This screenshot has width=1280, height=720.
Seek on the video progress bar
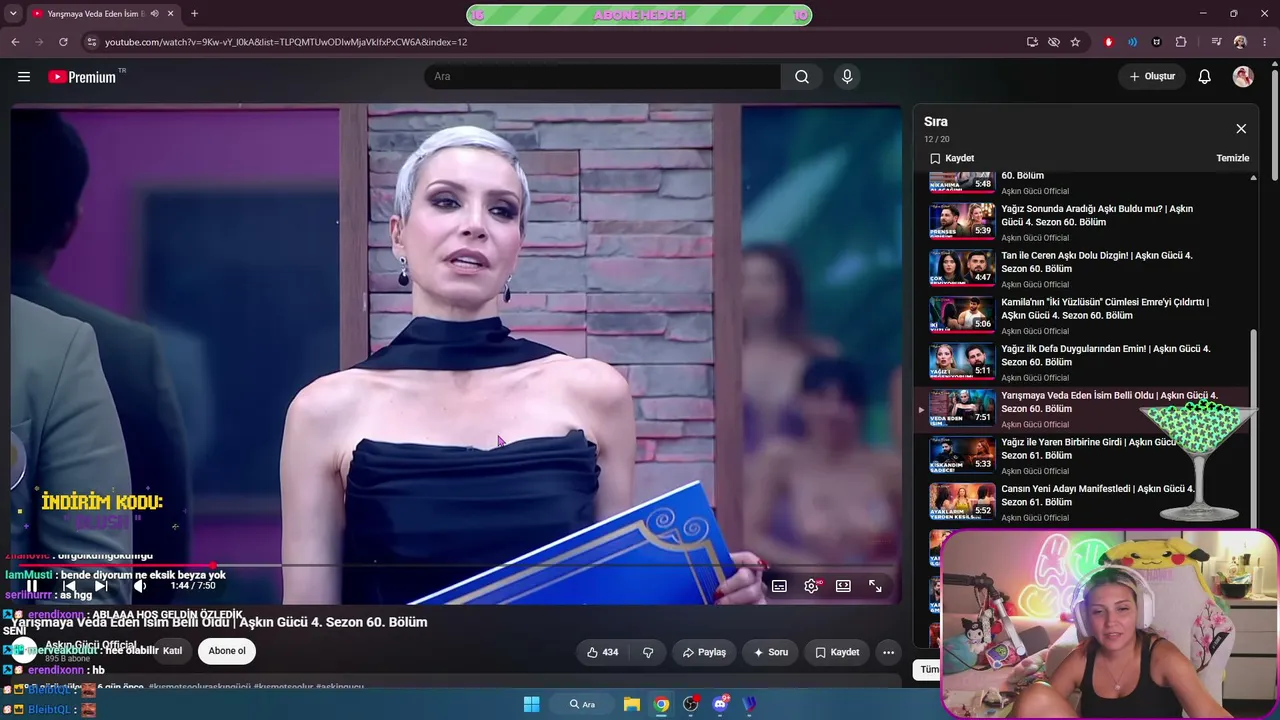(x=456, y=566)
